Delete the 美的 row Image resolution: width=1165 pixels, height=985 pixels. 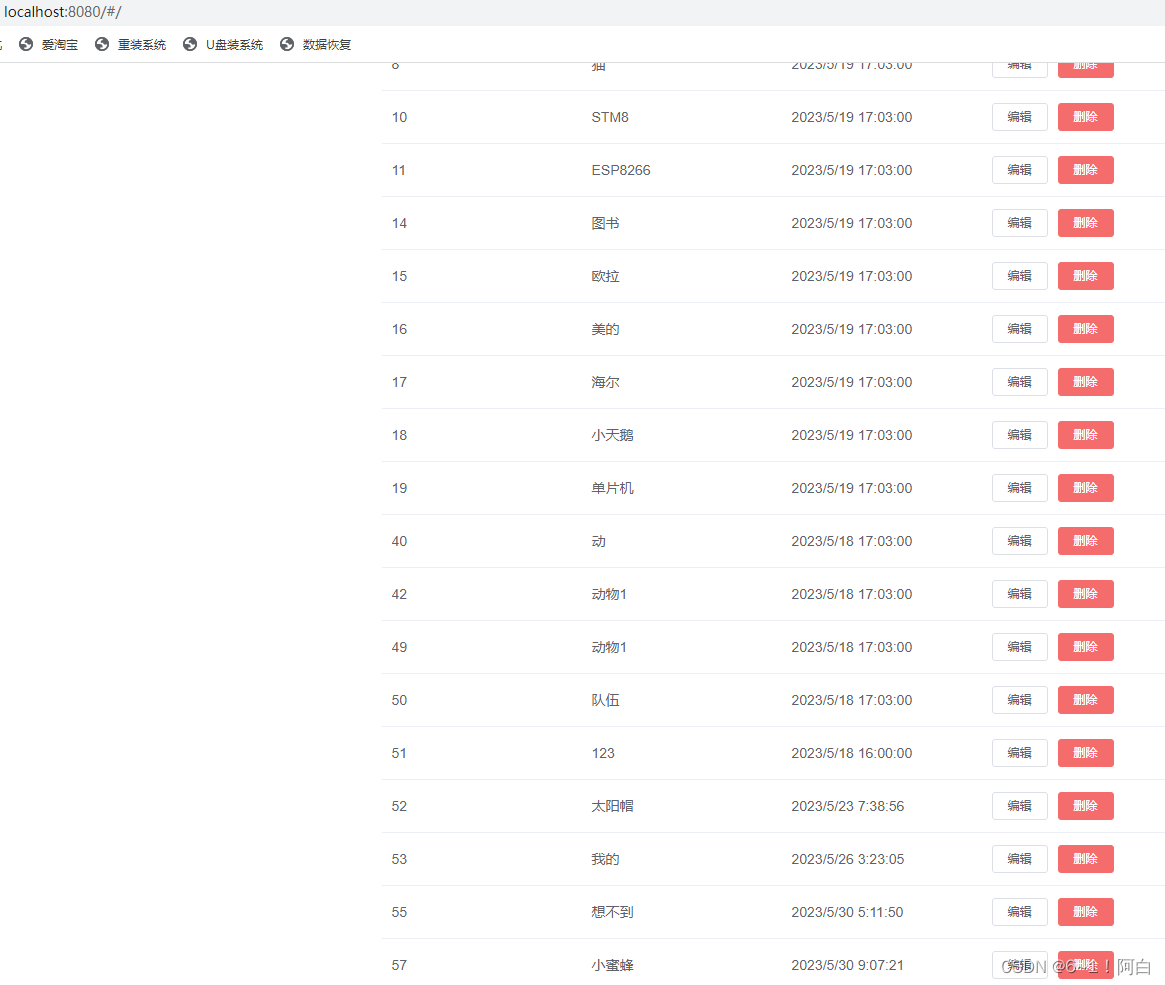click(x=1086, y=329)
